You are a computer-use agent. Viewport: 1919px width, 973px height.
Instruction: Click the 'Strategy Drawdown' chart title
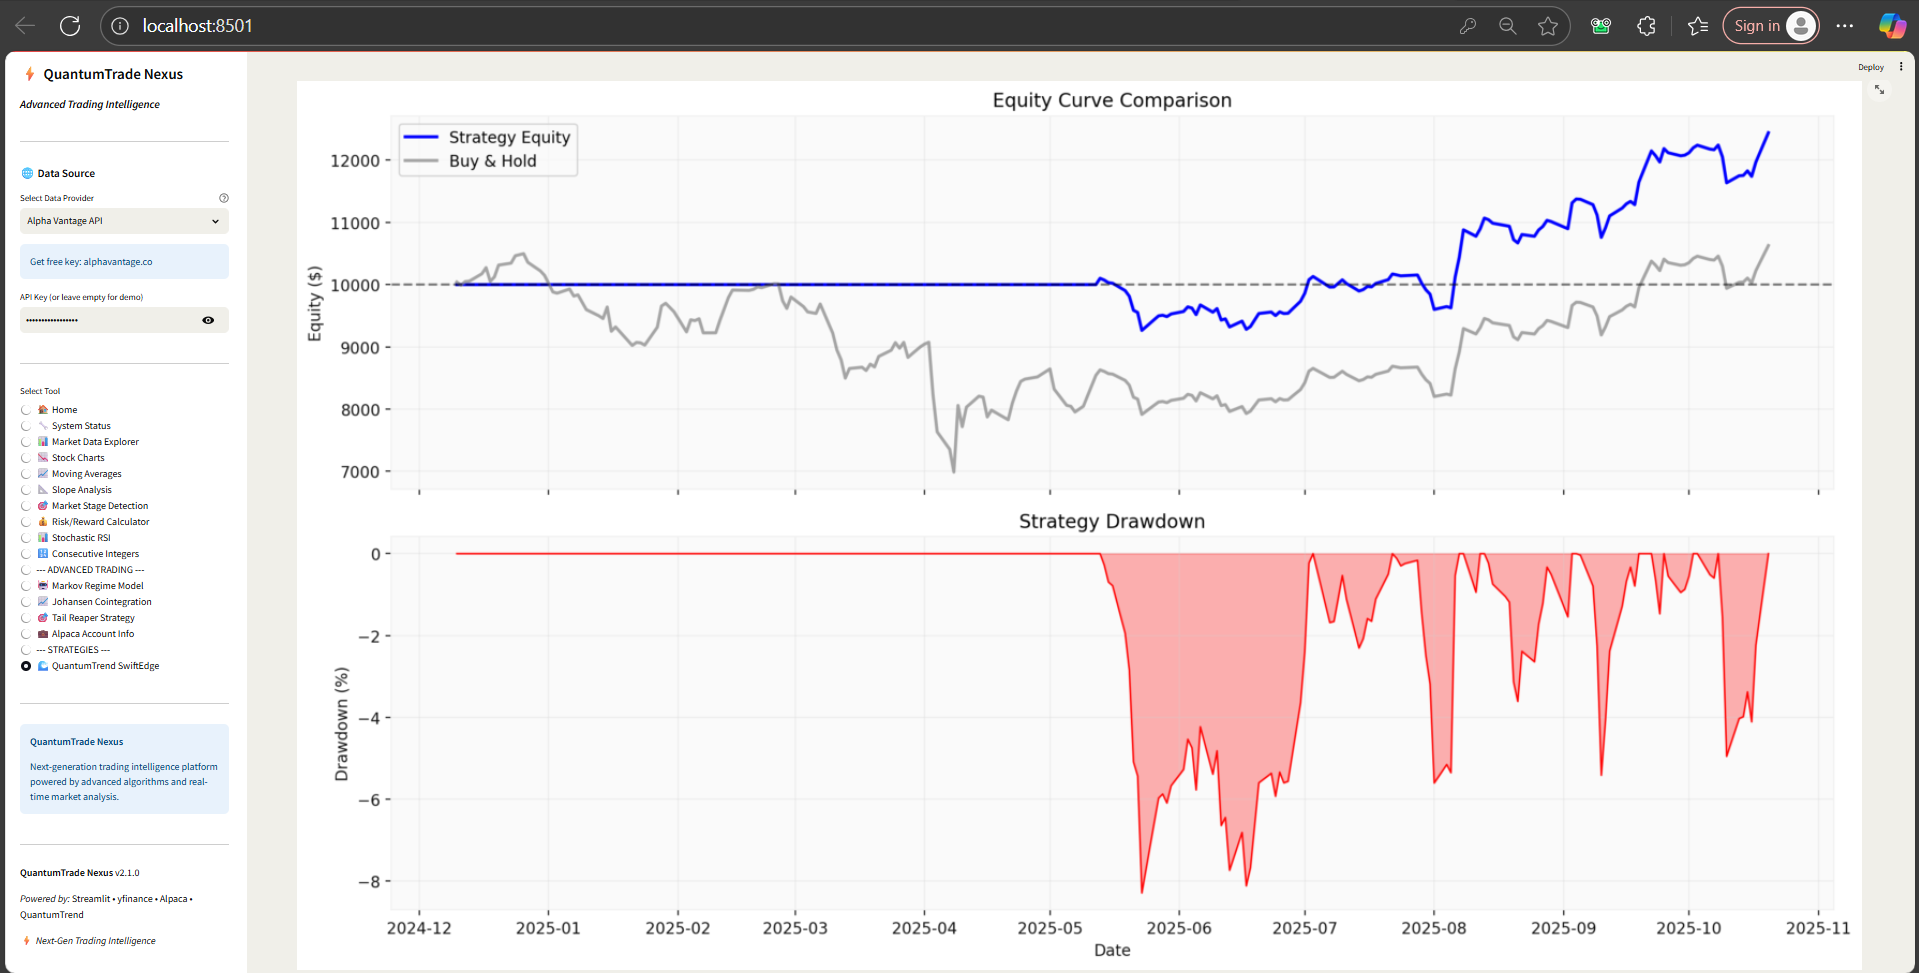coord(1112,521)
